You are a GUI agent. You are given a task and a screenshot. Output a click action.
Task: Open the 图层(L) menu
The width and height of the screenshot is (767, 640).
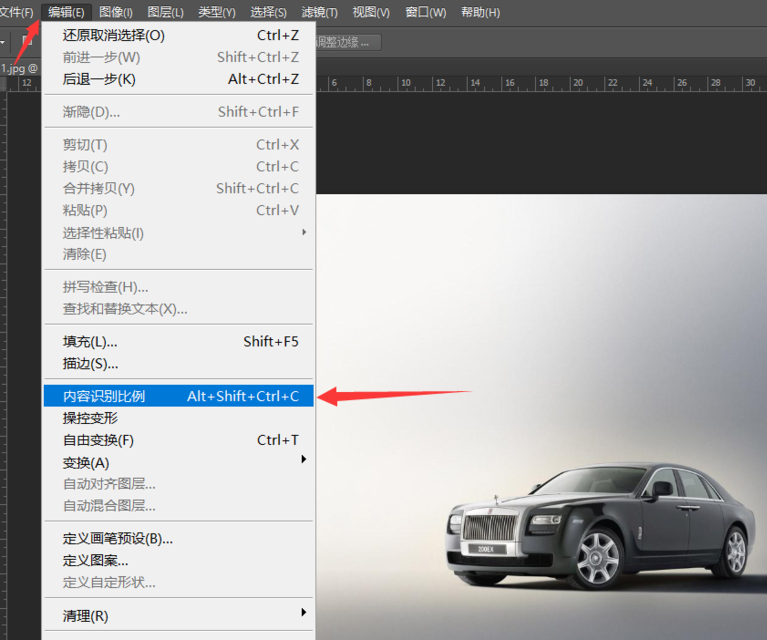point(165,12)
